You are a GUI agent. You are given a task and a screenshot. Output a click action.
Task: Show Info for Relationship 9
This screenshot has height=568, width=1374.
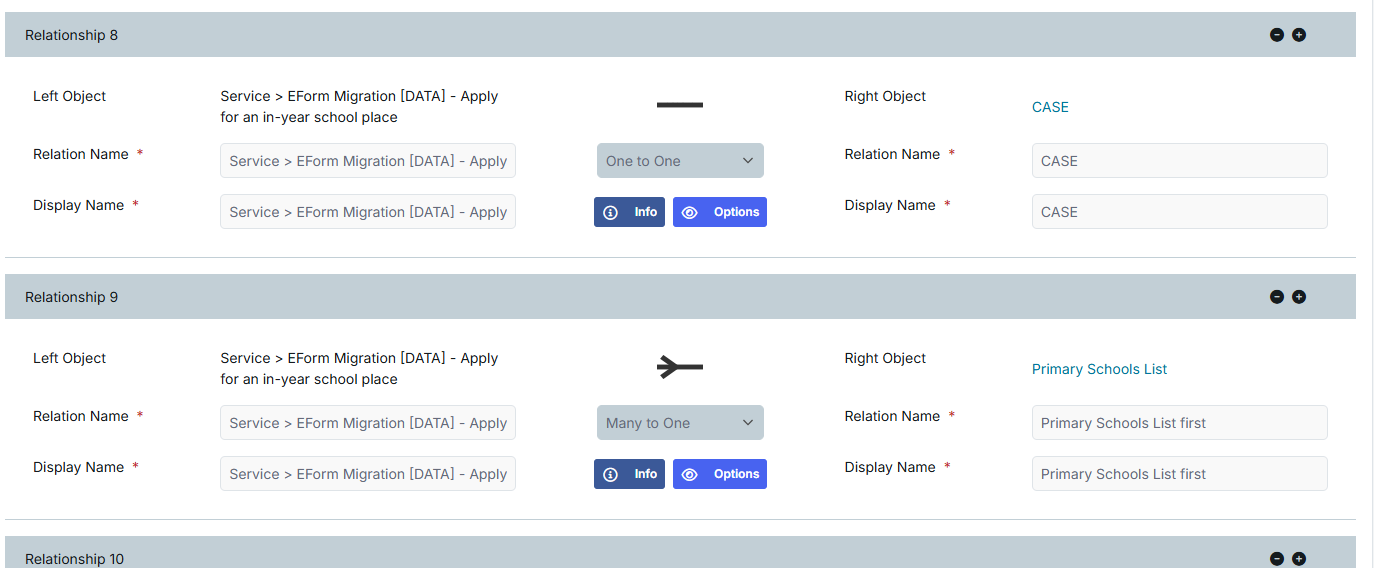pyautogui.click(x=629, y=474)
